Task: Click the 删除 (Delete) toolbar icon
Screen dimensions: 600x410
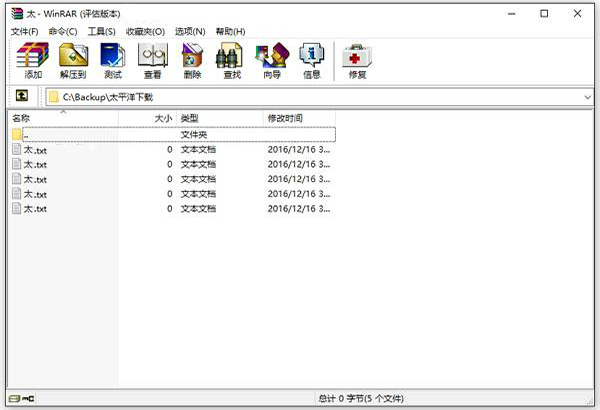Action: [x=192, y=60]
